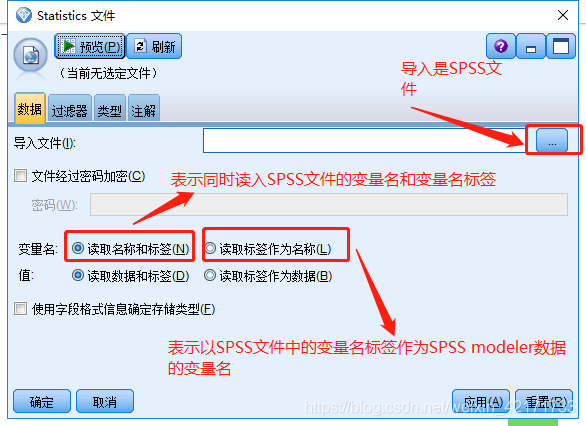Select 读取标签作为名称 radio button
Screen dimensions: 586x426
point(210,248)
